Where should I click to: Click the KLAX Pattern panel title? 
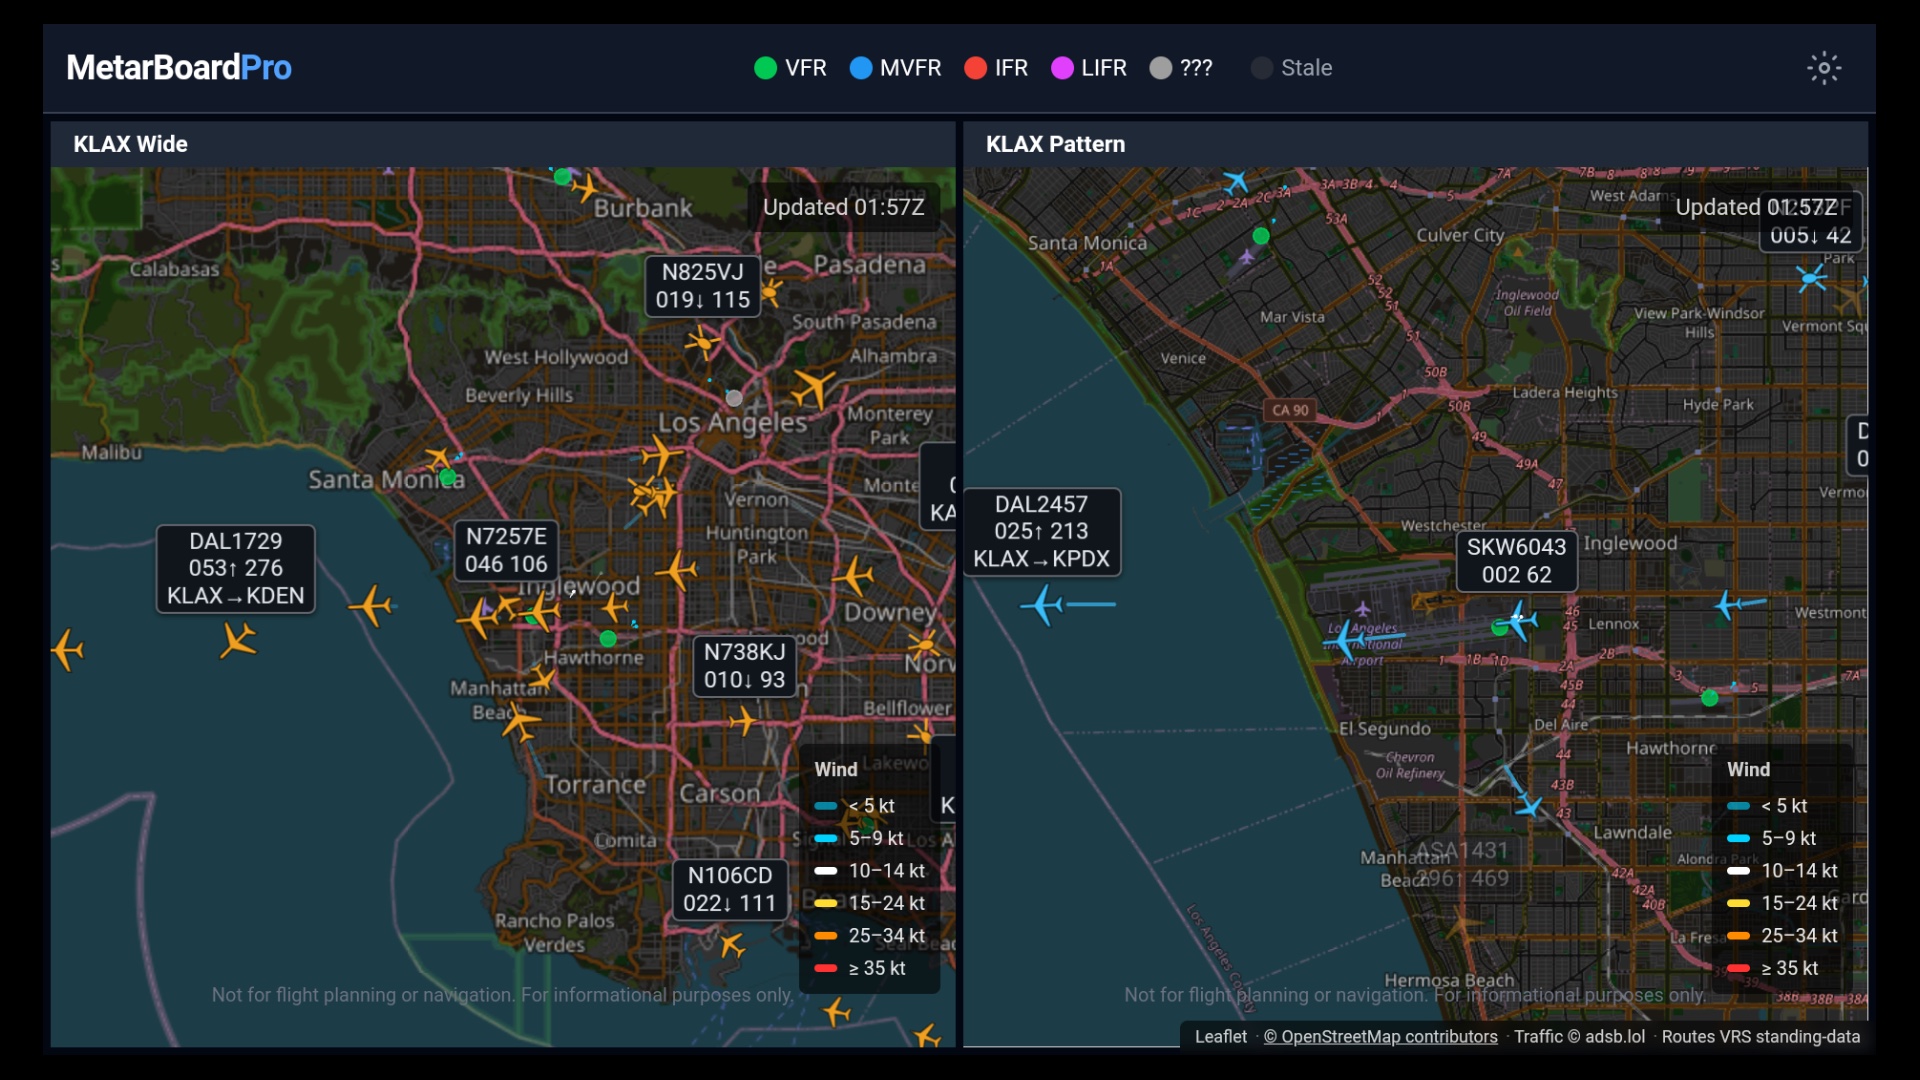click(x=1055, y=144)
